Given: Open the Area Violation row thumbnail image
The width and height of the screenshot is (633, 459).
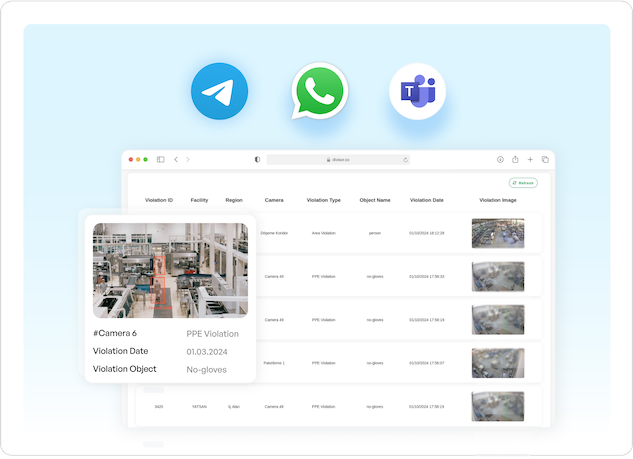Looking at the screenshot, I should click(497, 233).
